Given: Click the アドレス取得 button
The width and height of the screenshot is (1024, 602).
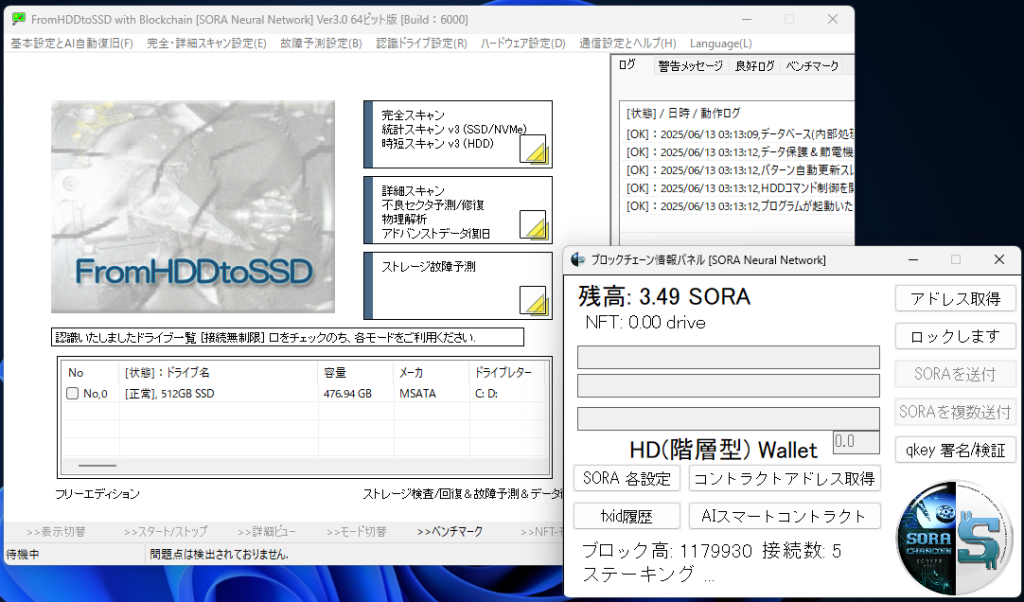Looking at the screenshot, I should tap(955, 298).
